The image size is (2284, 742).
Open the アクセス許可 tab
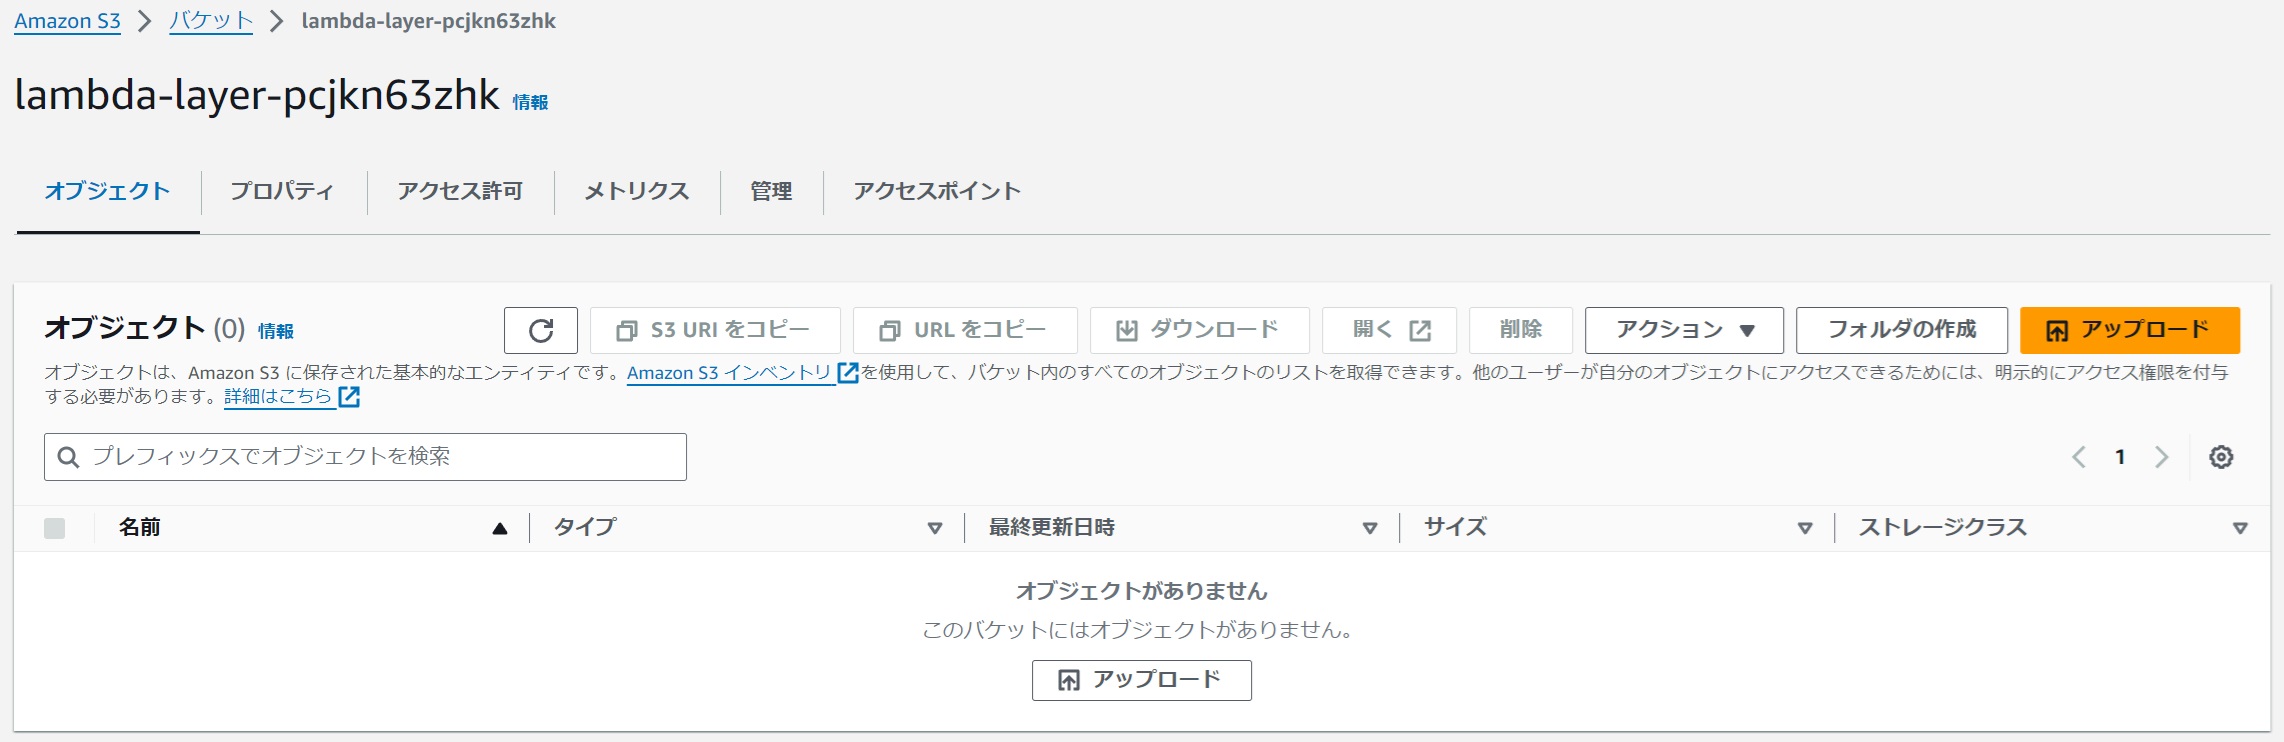click(460, 191)
